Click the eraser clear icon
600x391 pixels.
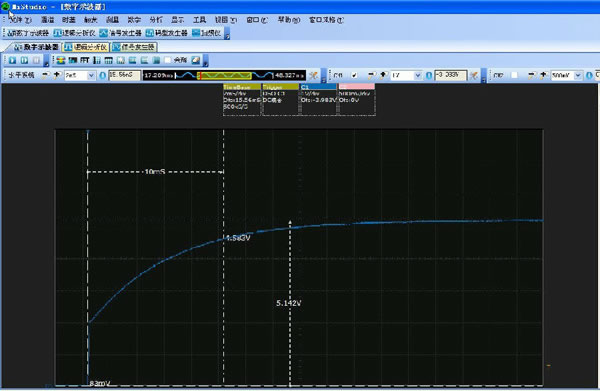(196, 60)
